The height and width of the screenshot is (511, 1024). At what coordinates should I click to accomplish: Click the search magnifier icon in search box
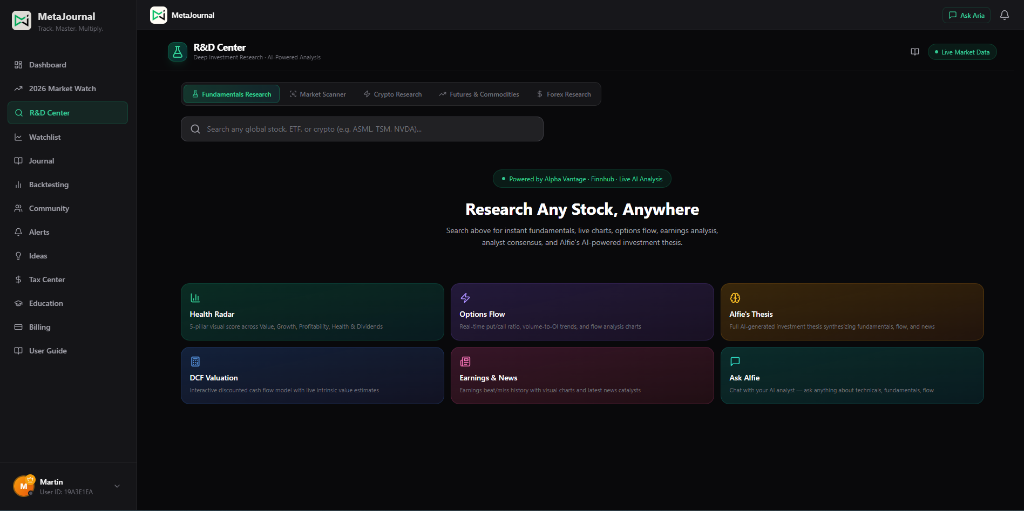click(x=195, y=129)
